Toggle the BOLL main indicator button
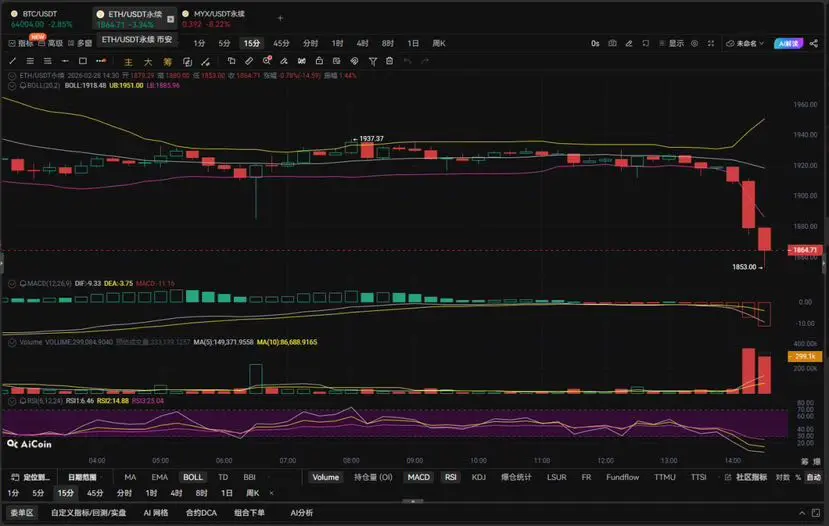 click(x=193, y=477)
